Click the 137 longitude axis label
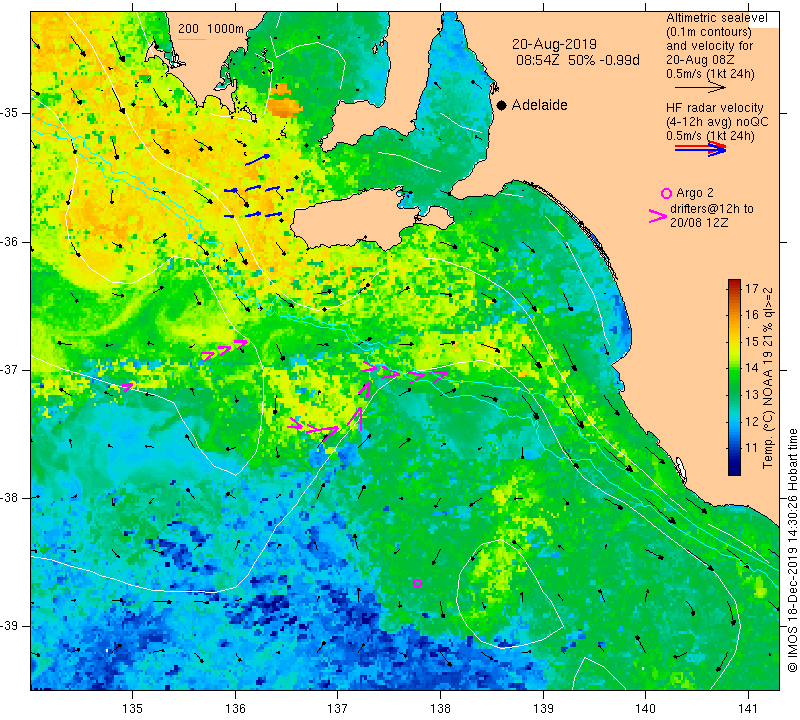The image size is (800, 720). tap(338, 708)
